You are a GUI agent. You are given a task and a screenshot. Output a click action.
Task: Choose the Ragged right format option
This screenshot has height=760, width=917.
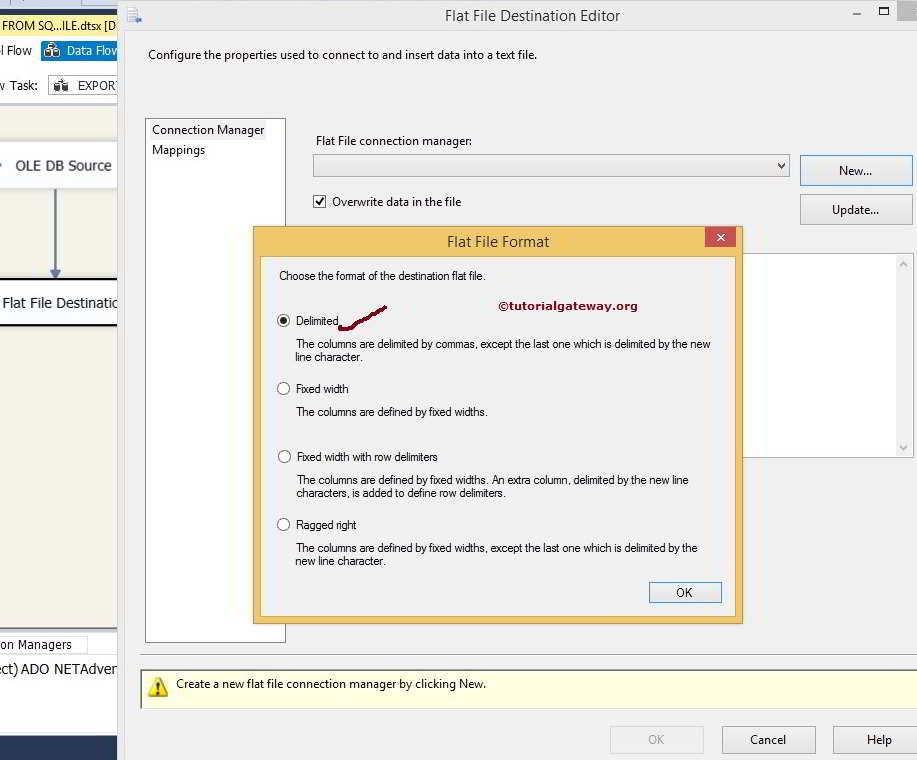point(283,524)
